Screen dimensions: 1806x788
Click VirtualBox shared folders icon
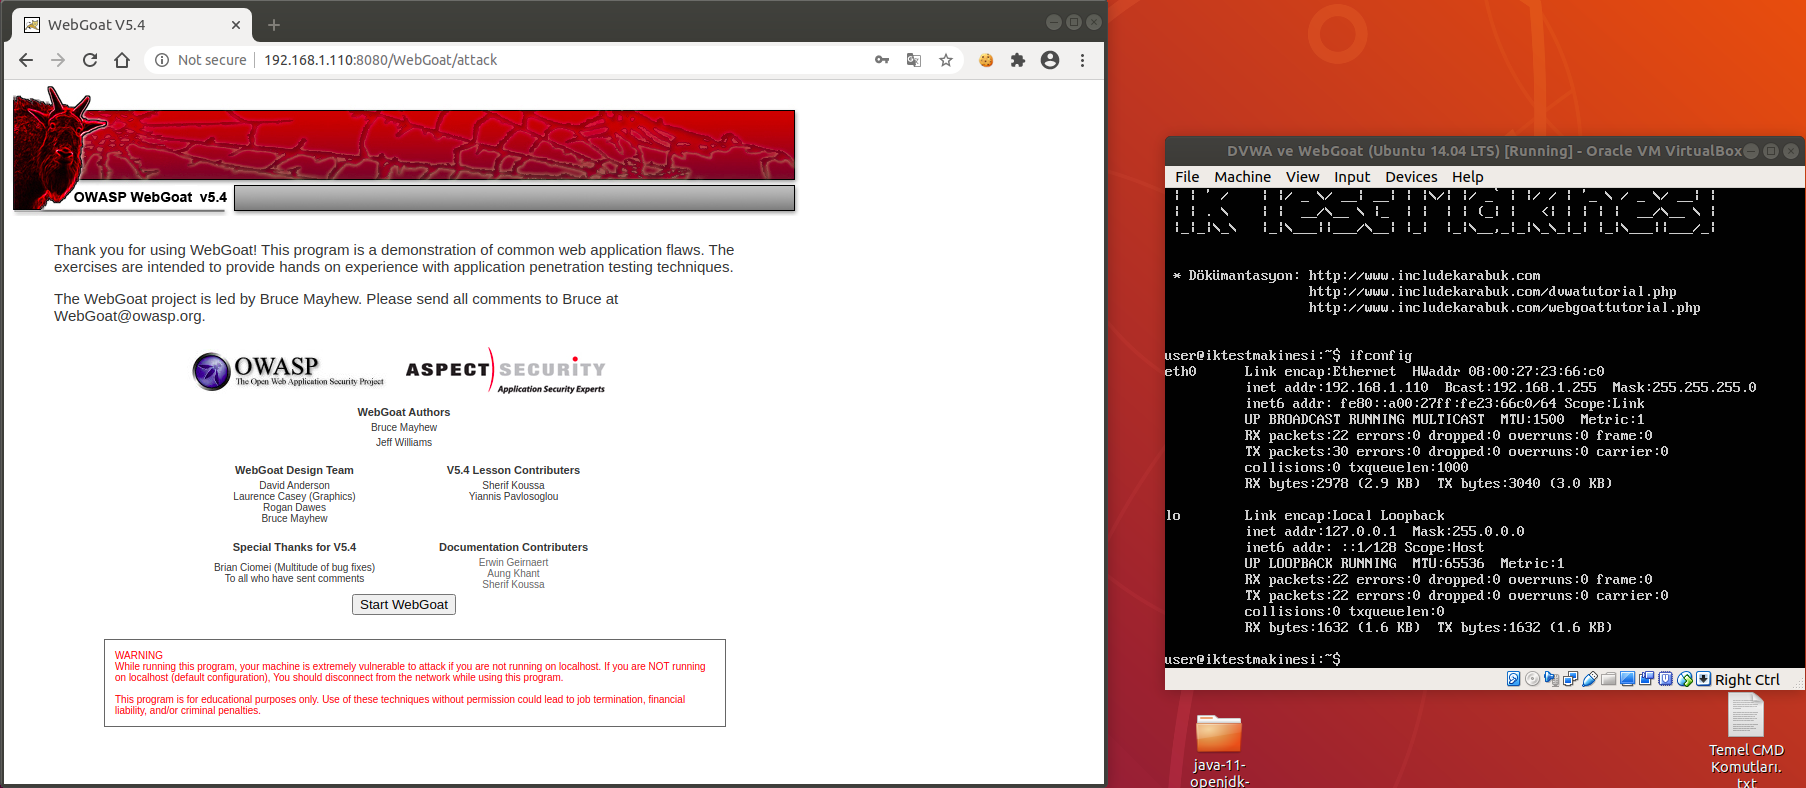tap(1608, 679)
